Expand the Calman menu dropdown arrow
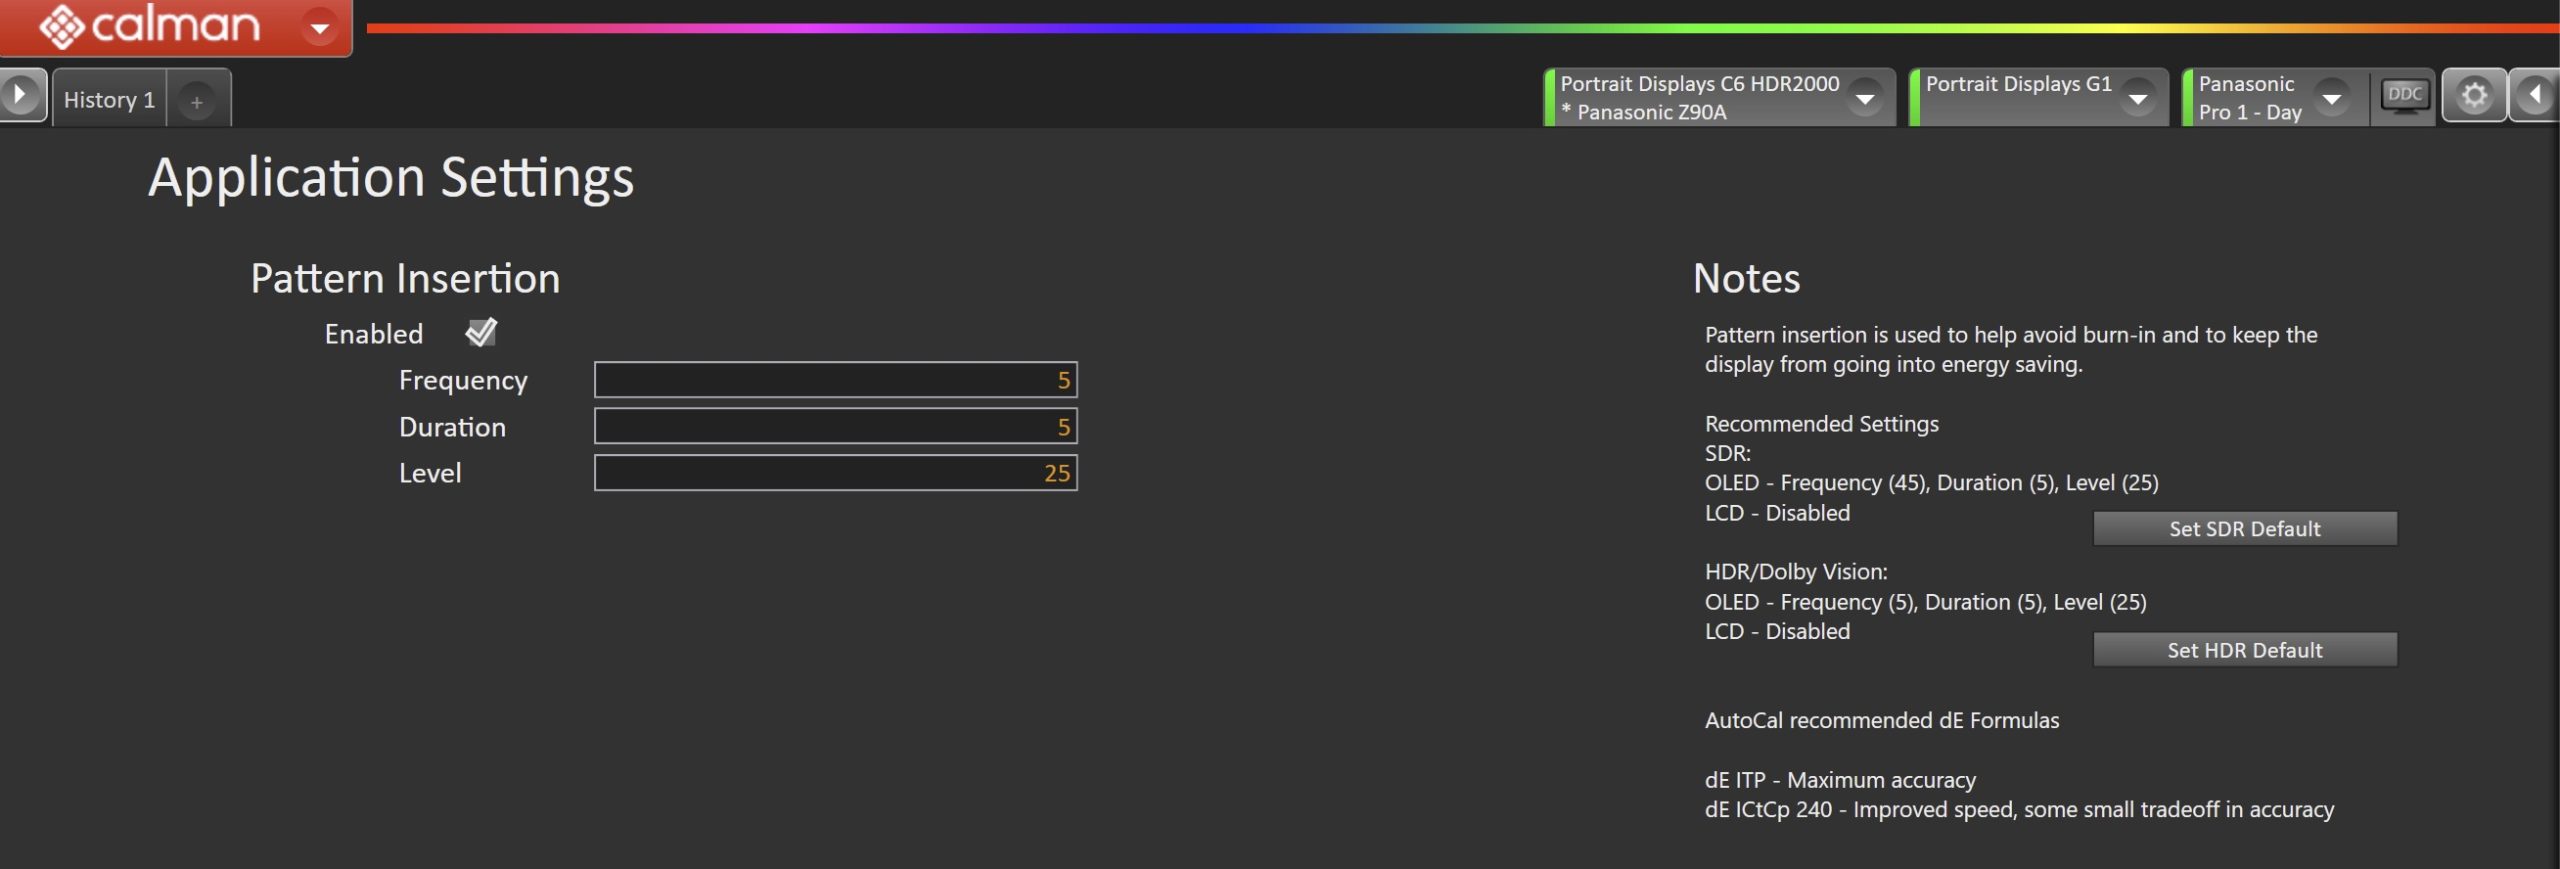2560x869 pixels. [x=320, y=28]
